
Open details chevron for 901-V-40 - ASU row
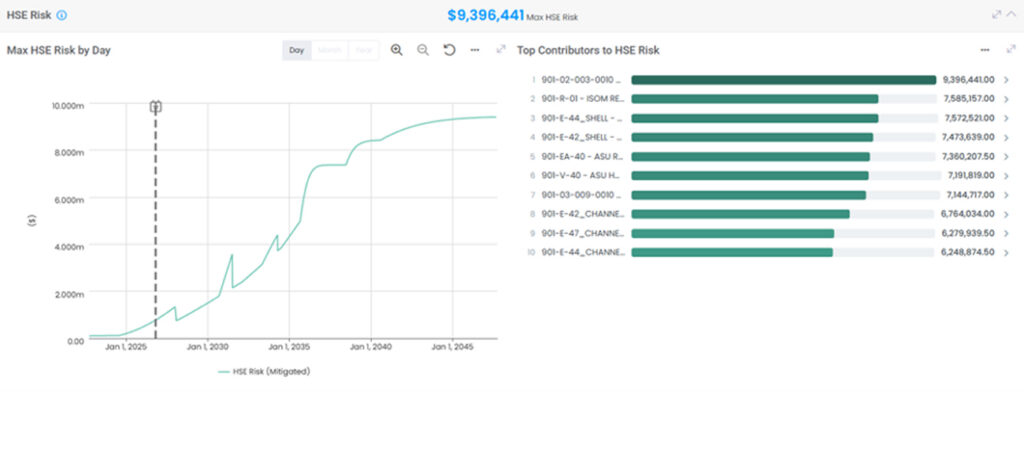[1006, 176]
